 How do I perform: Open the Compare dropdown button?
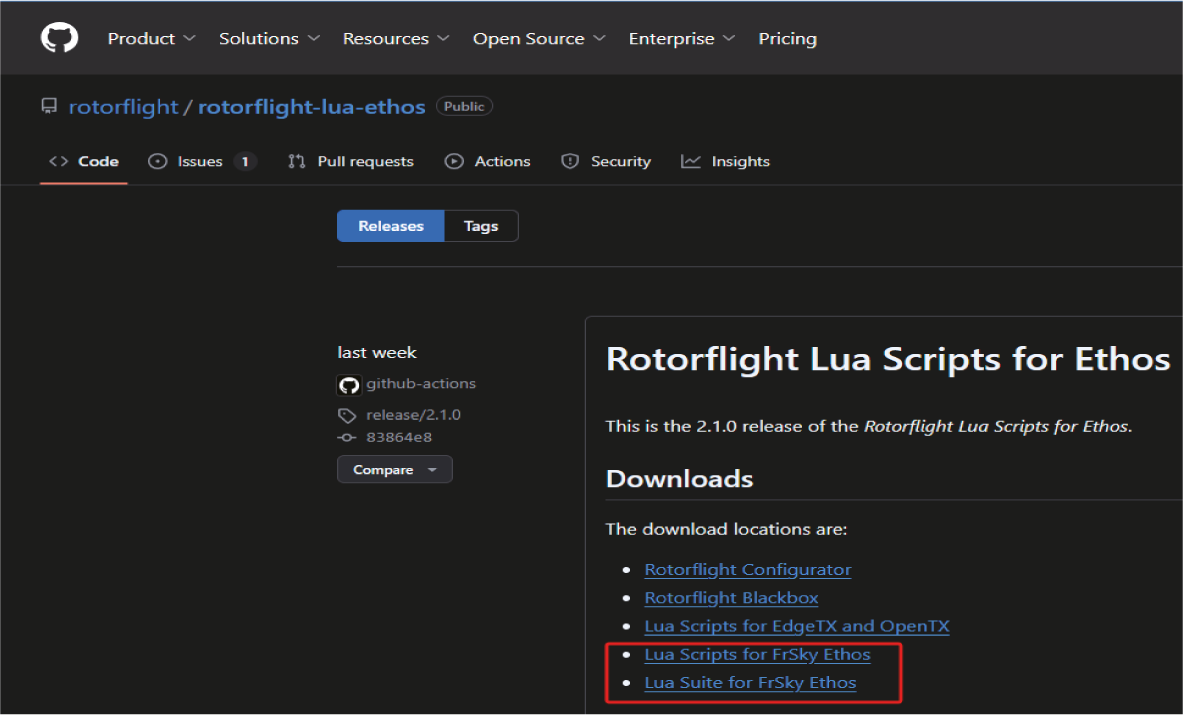click(394, 470)
